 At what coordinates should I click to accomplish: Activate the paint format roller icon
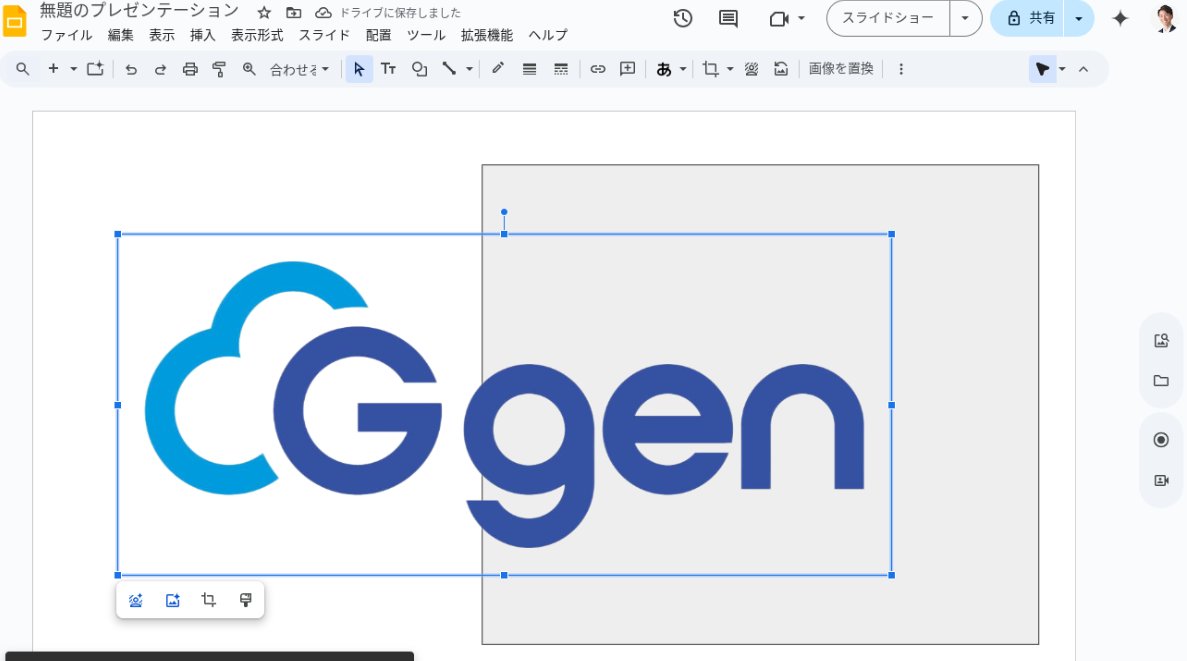click(219, 69)
